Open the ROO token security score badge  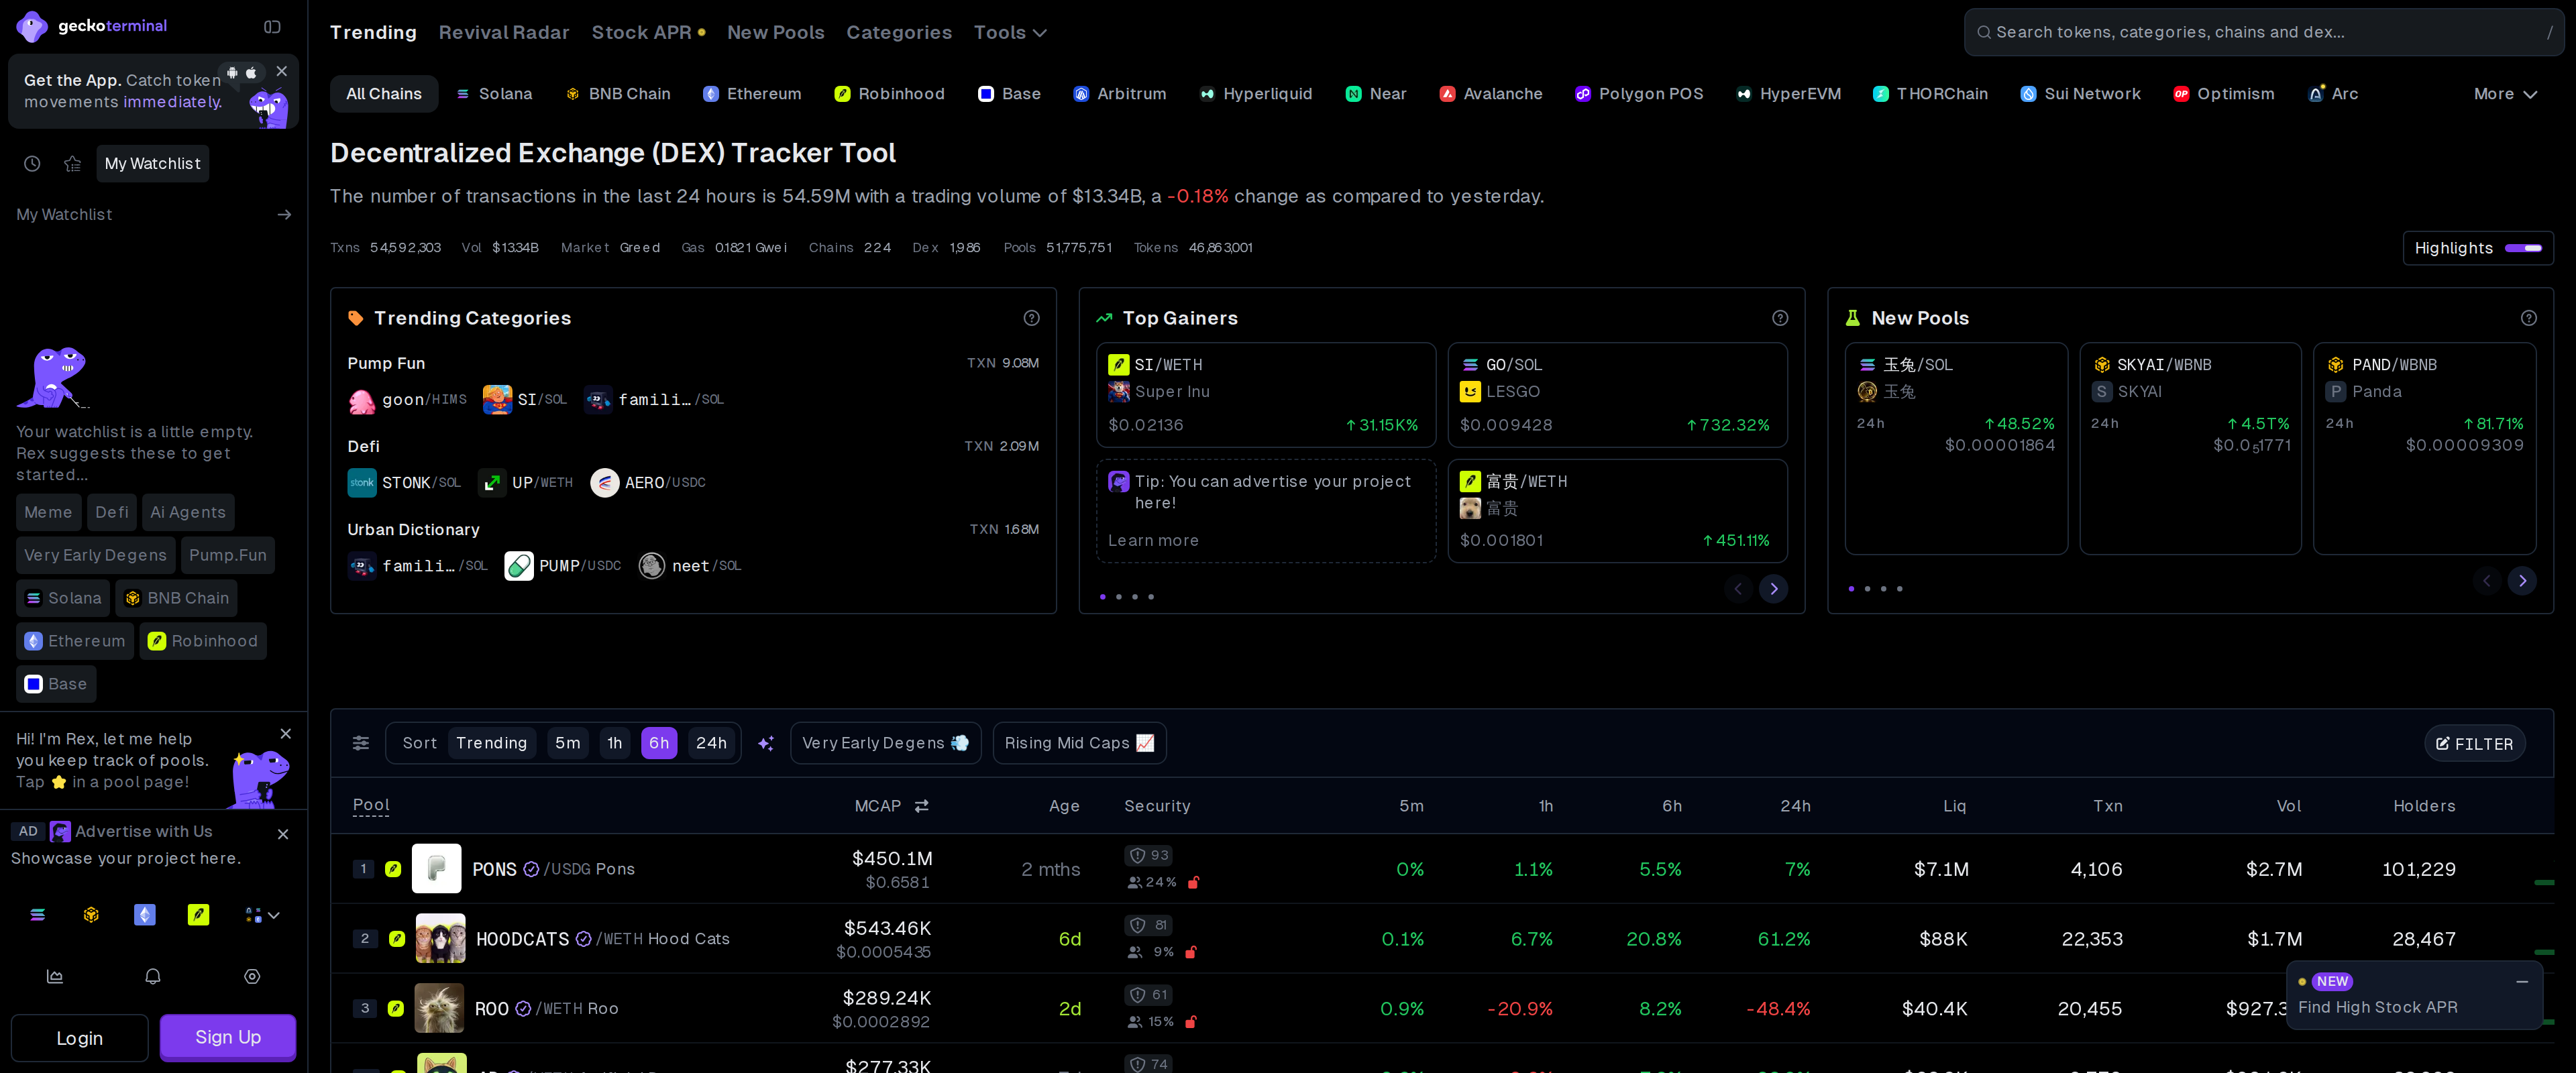pyautogui.click(x=1148, y=995)
